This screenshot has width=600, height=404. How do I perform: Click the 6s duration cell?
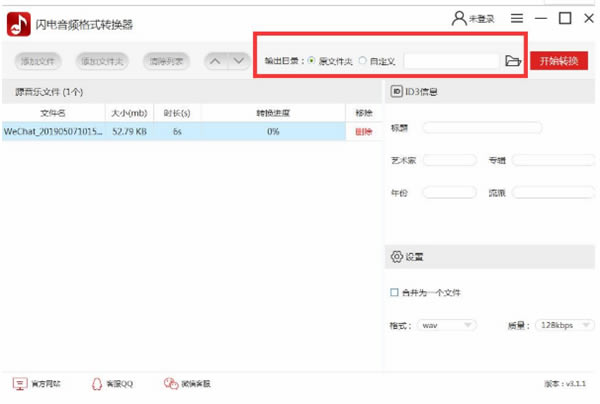click(177, 132)
